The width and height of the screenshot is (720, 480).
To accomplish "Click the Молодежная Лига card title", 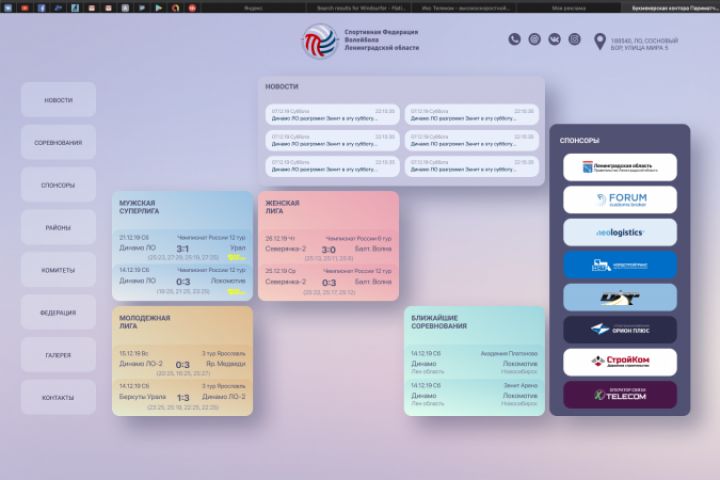I will (x=145, y=322).
